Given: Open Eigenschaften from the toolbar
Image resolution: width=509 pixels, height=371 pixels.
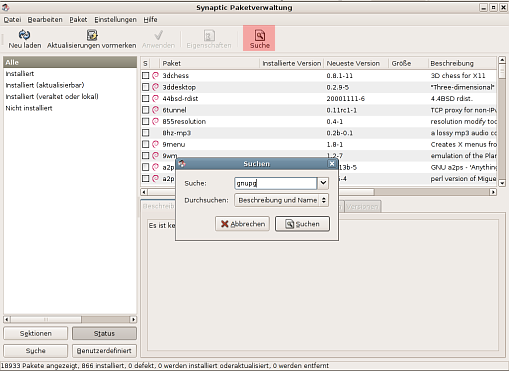Looking at the screenshot, I should [209, 39].
